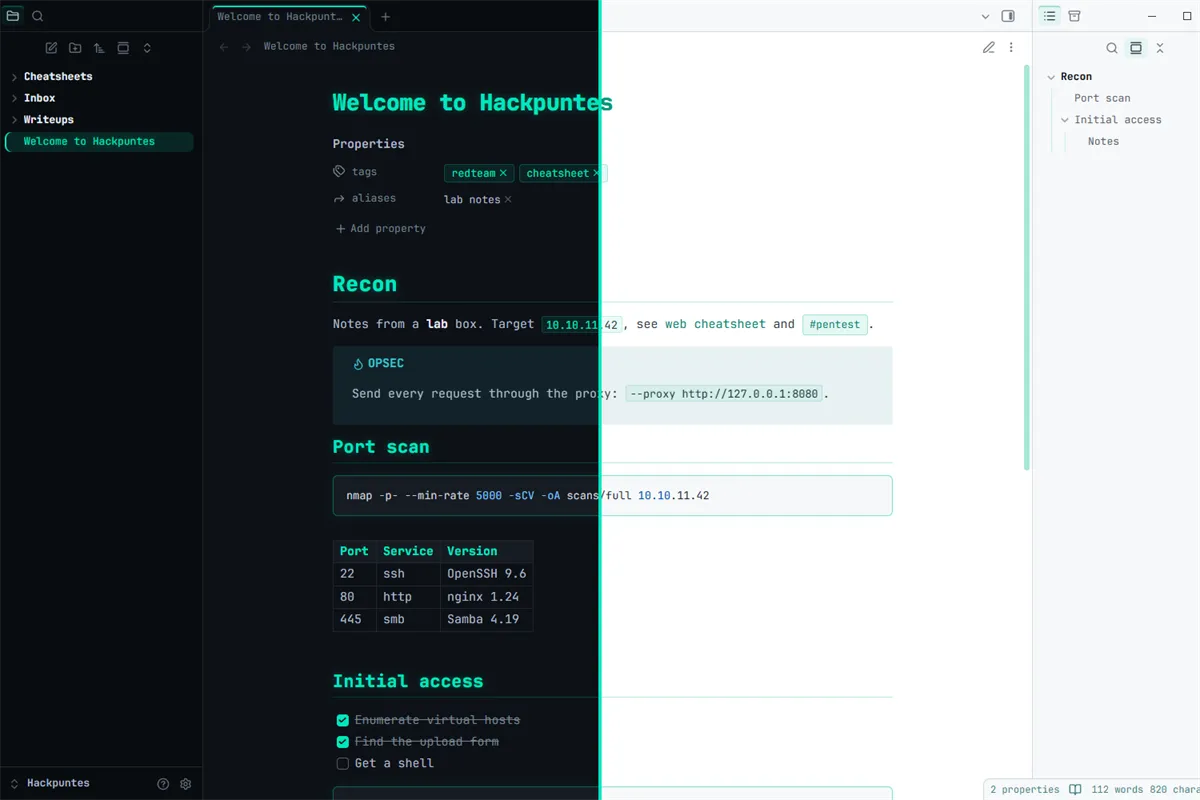The width and height of the screenshot is (1200, 800).
Task: Toggle the right sidebar panel
Action: pos(1008,17)
